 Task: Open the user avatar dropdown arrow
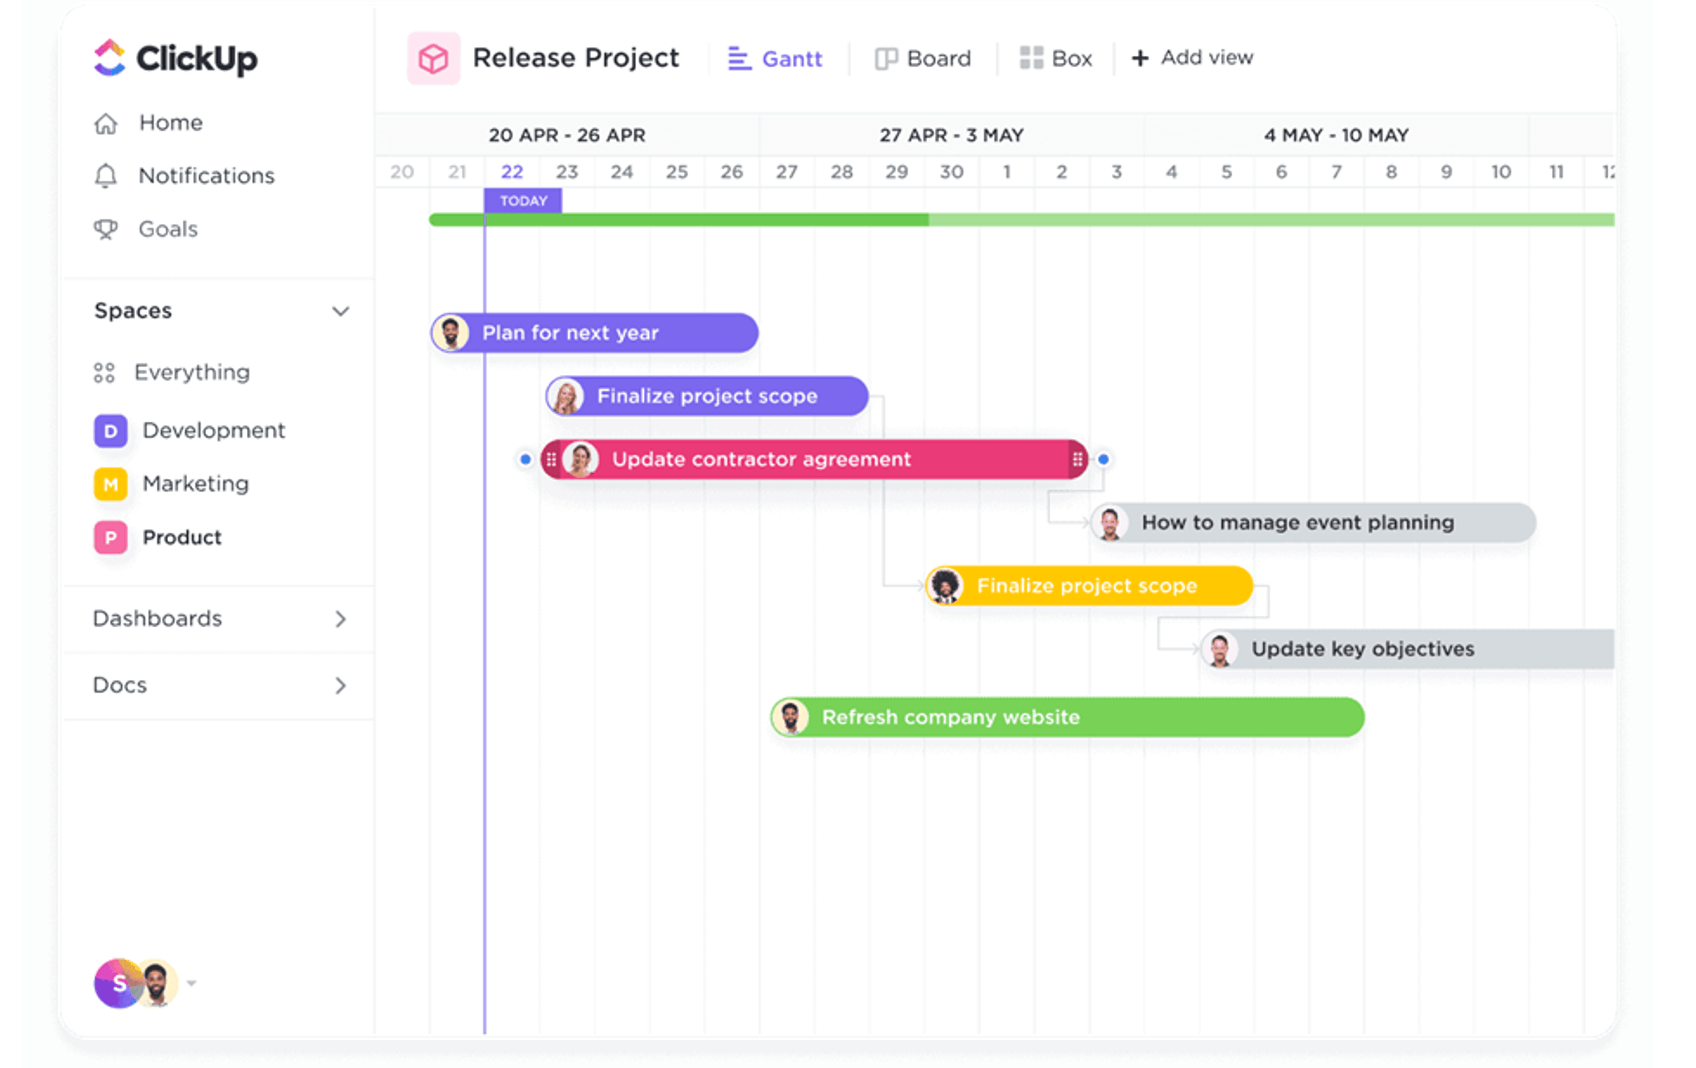191,983
